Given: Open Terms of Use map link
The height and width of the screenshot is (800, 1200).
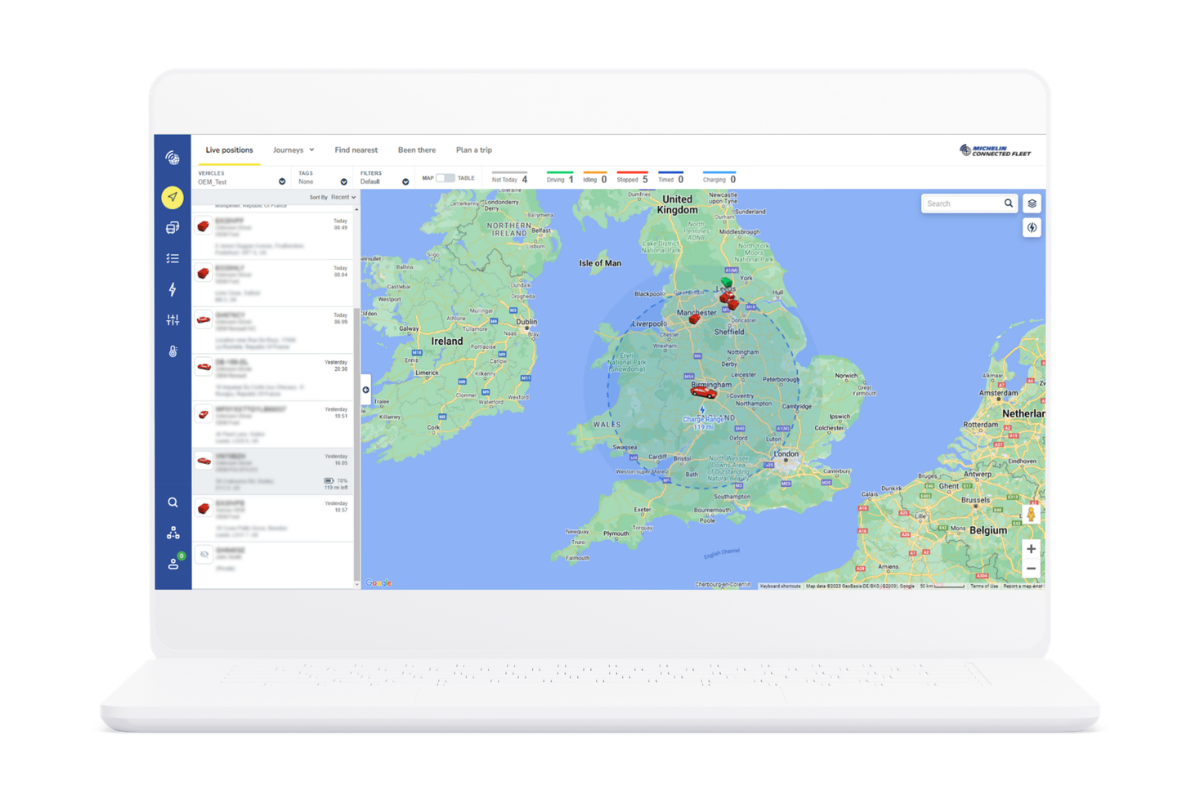Looking at the screenshot, I should [984, 586].
